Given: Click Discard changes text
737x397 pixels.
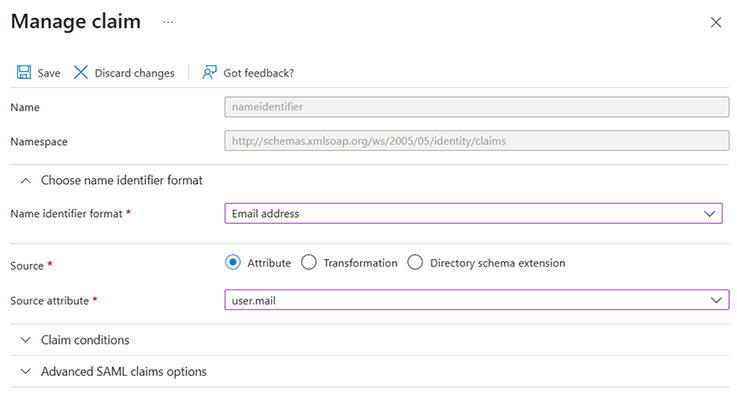Looking at the screenshot, I should 134,73.
